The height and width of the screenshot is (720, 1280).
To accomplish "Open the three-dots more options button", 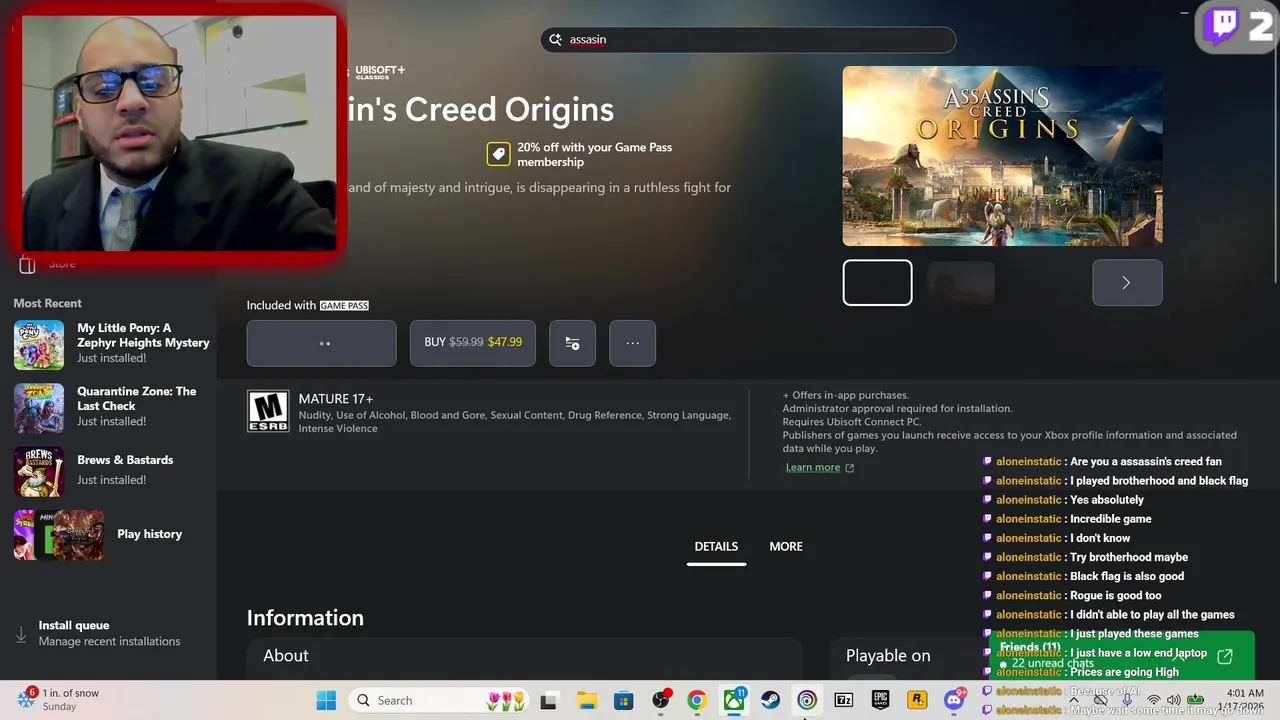I will pyautogui.click(x=632, y=343).
